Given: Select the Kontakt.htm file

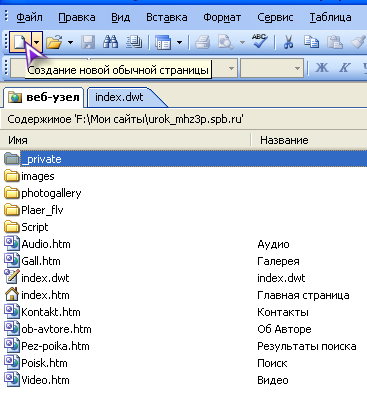Looking at the screenshot, I should point(51,312).
